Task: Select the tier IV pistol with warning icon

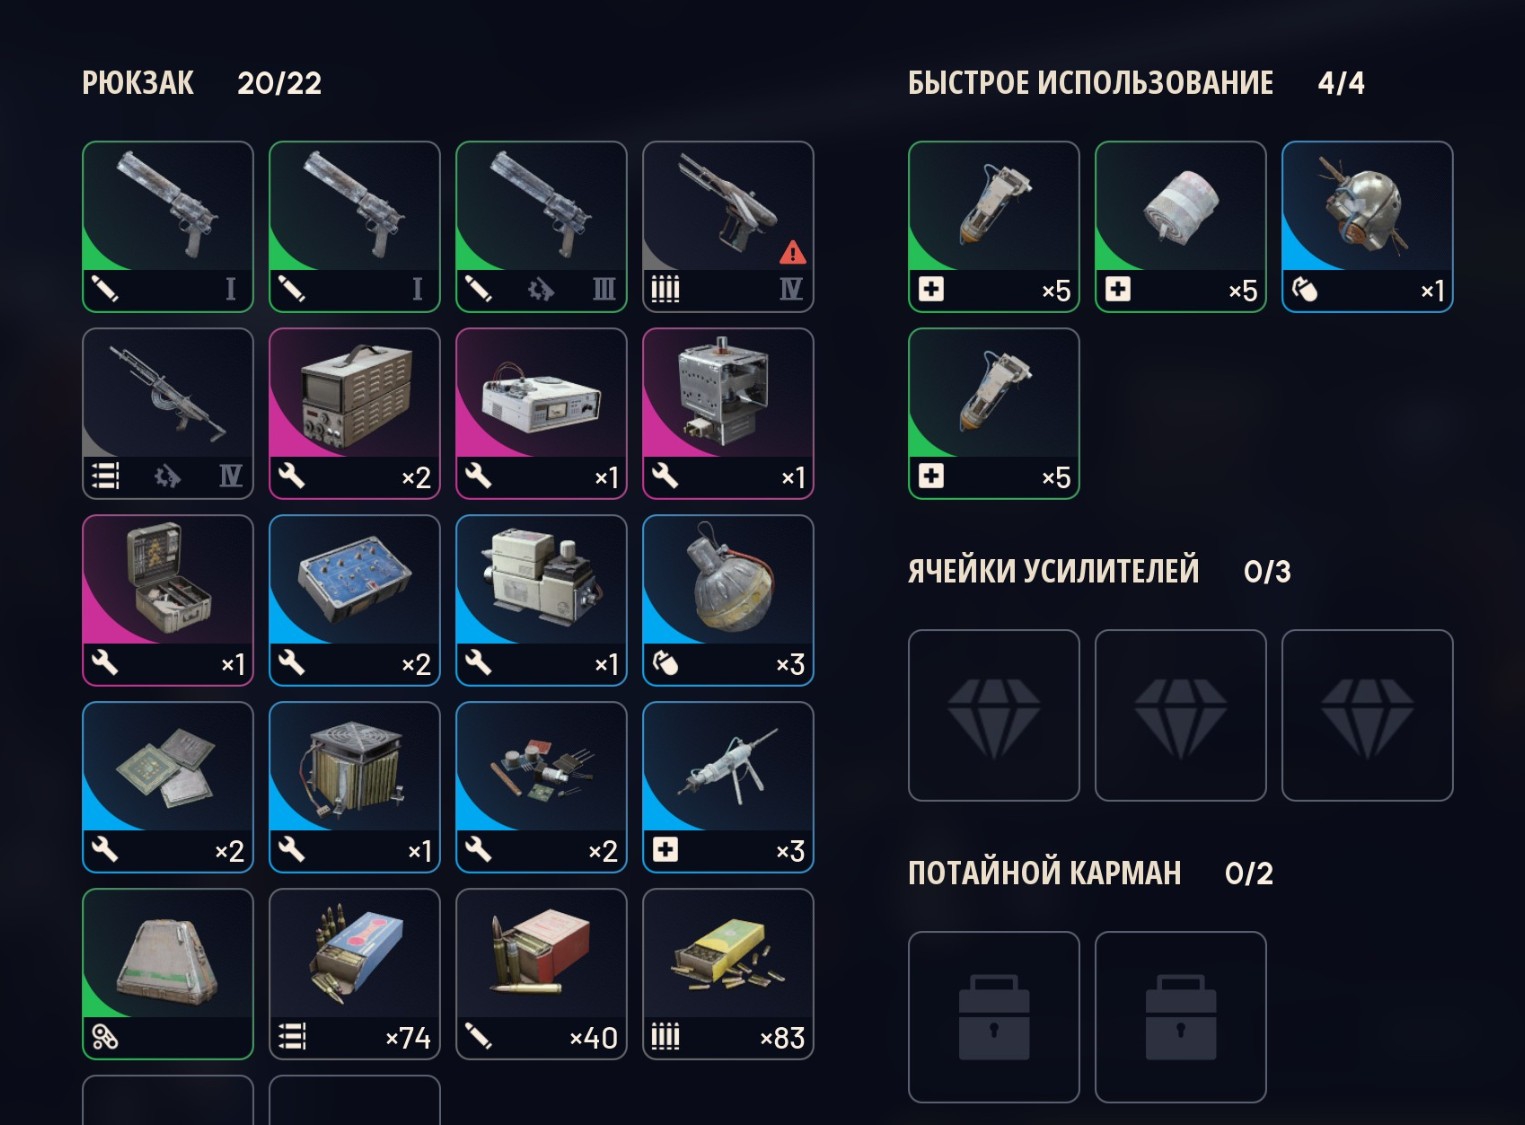Action: [x=728, y=226]
